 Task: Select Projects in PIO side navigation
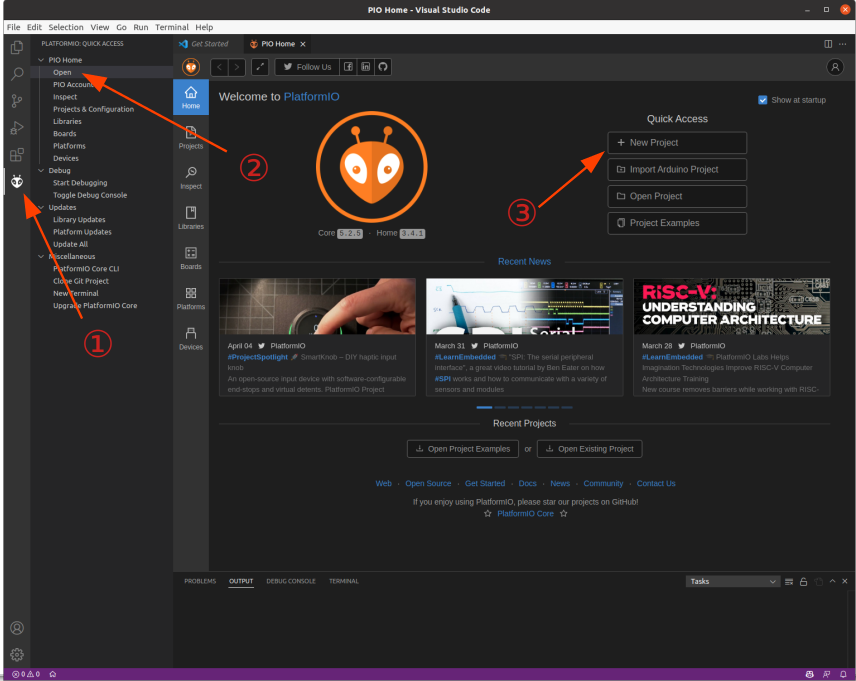(191, 137)
